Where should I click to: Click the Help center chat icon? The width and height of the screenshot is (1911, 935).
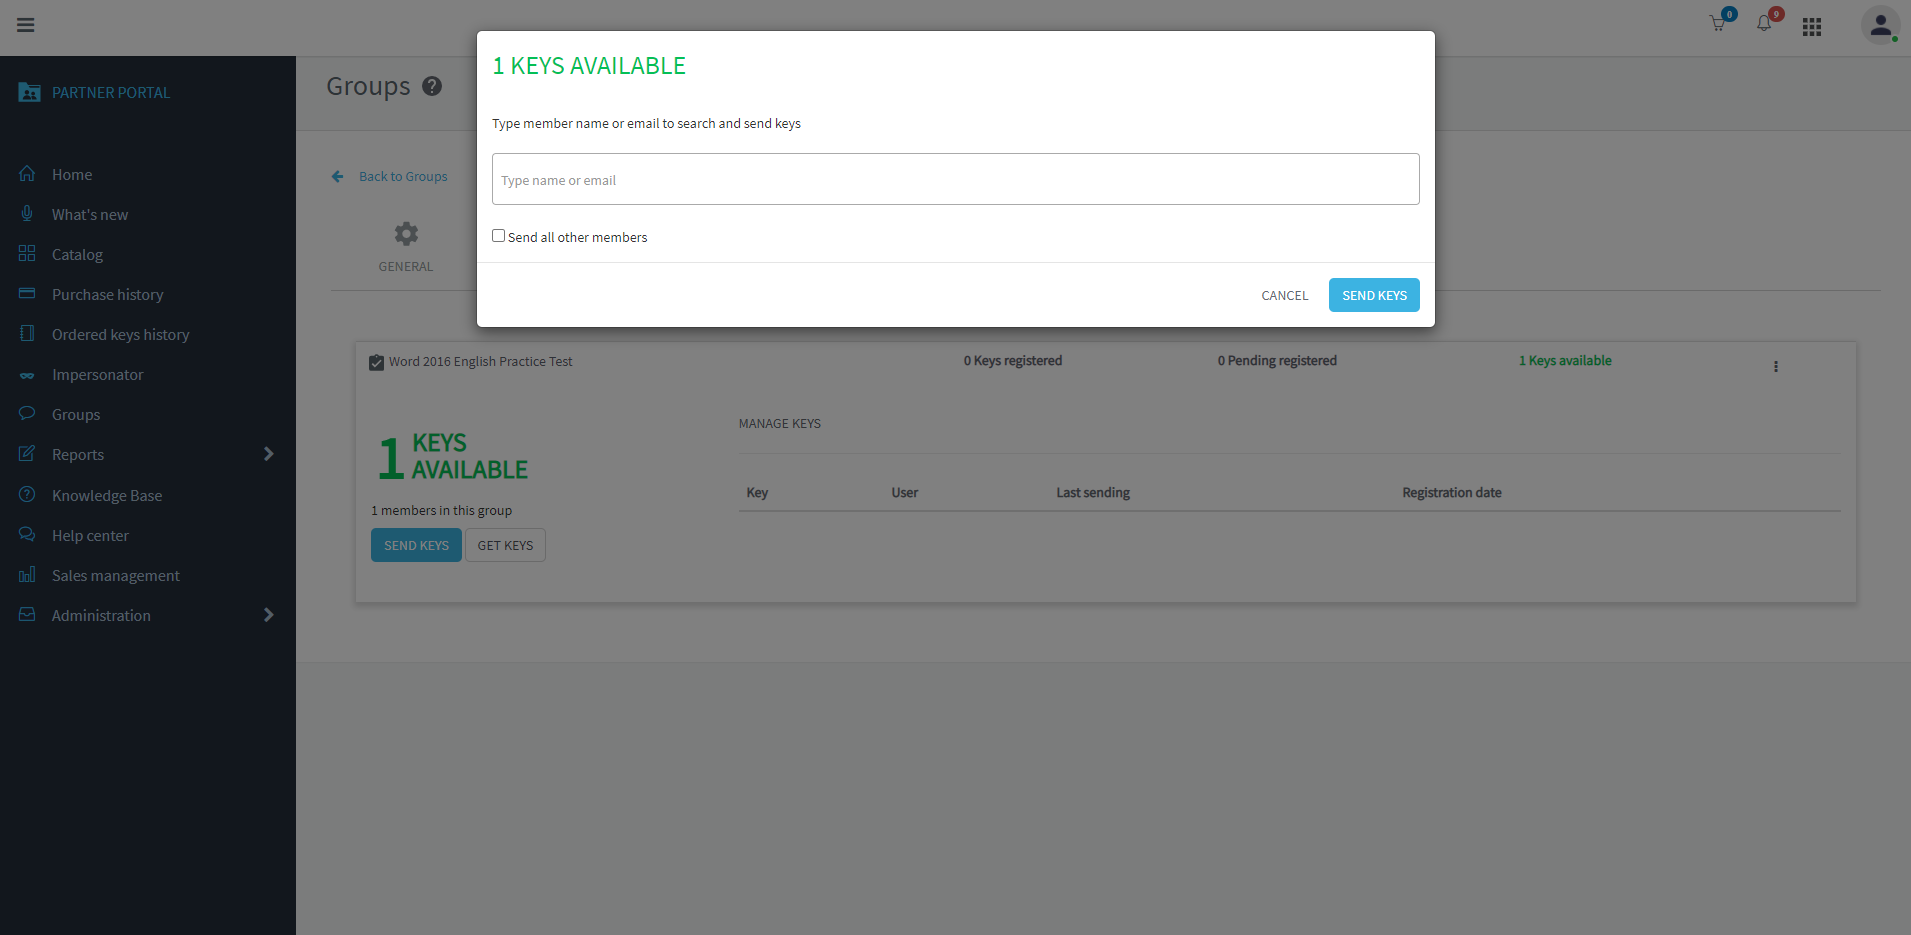coord(27,535)
